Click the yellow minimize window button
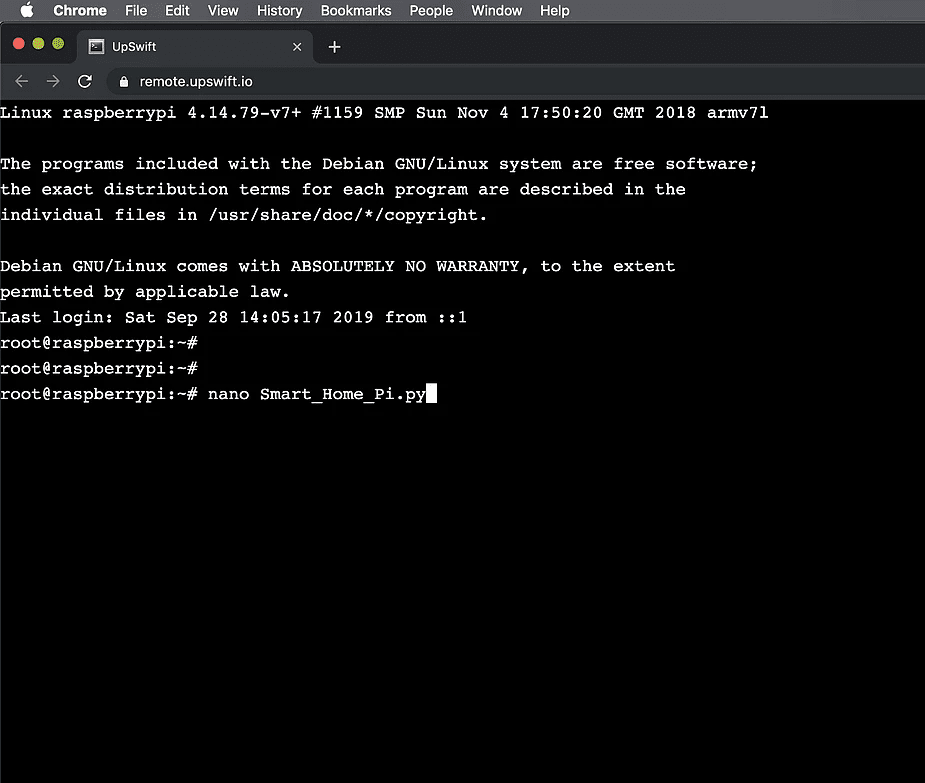This screenshot has width=925, height=783. [38, 44]
